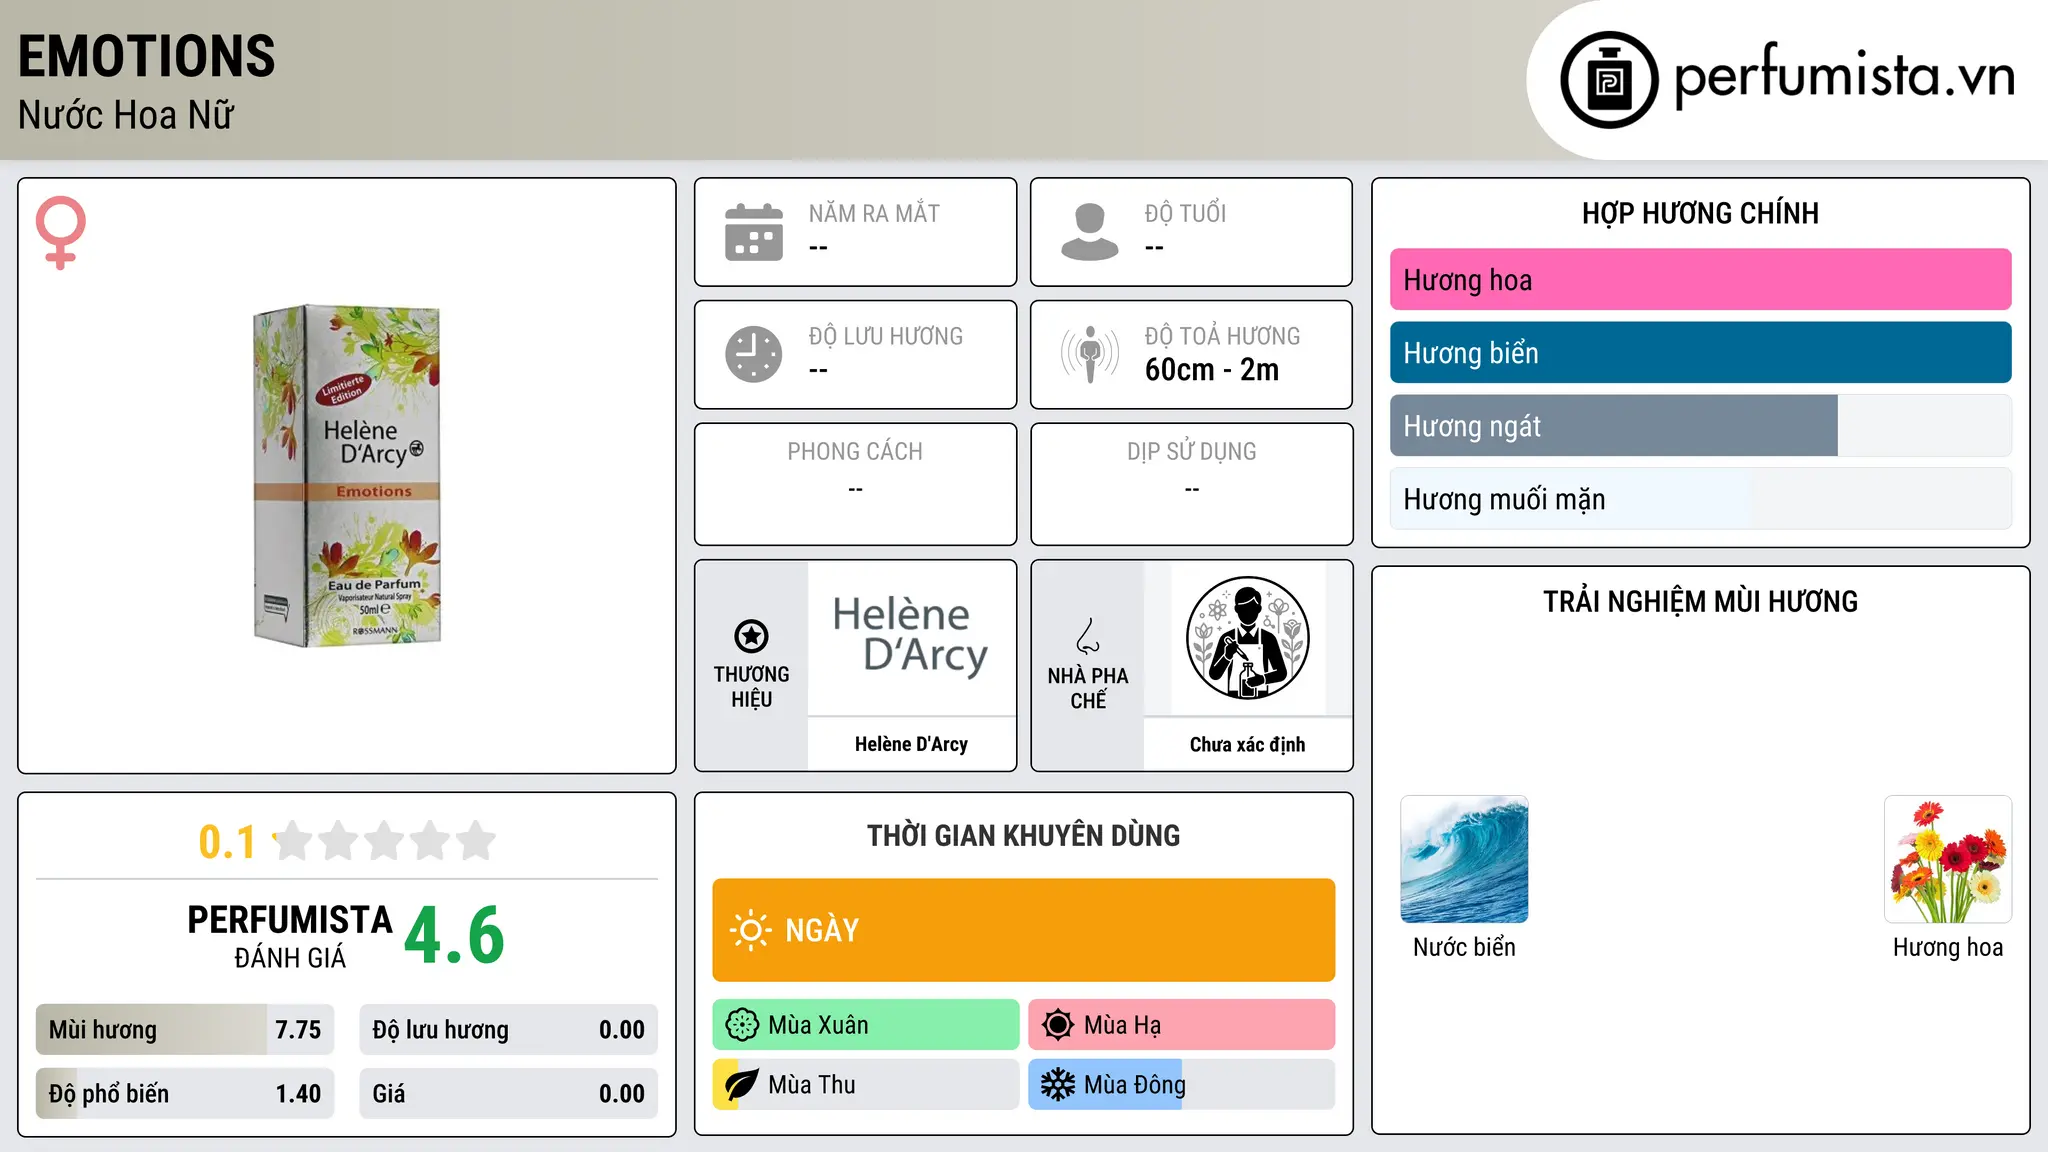This screenshot has width=2048, height=1152.
Task: Click the five-star rating row
Action: 385,841
